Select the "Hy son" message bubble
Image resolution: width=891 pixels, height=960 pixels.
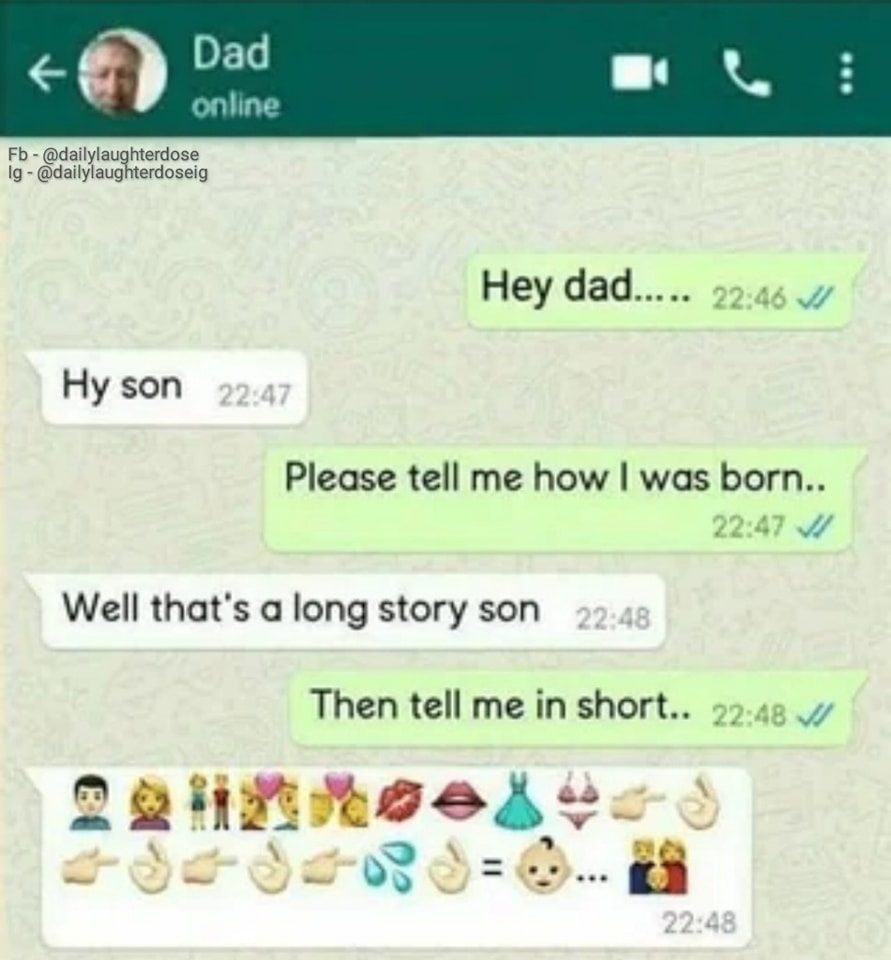coord(173,388)
